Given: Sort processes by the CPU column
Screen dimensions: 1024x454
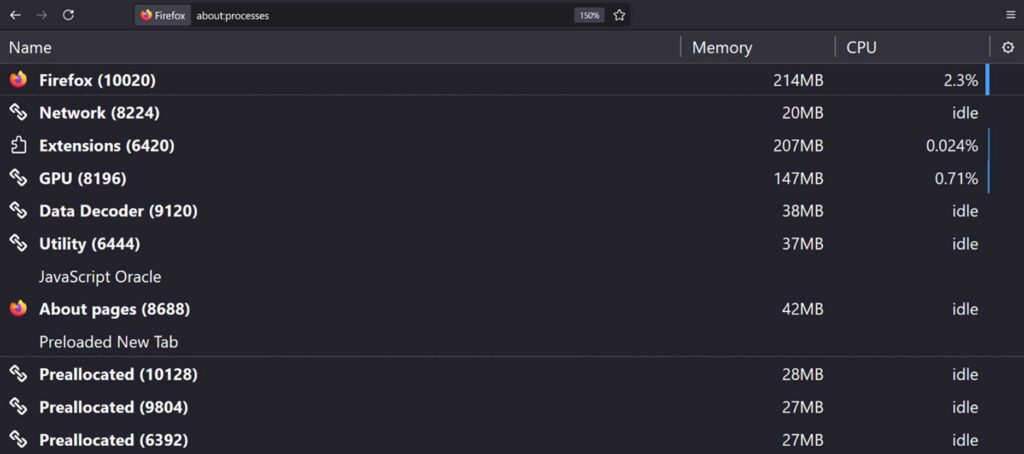Looking at the screenshot, I should click(x=861, y=47).
